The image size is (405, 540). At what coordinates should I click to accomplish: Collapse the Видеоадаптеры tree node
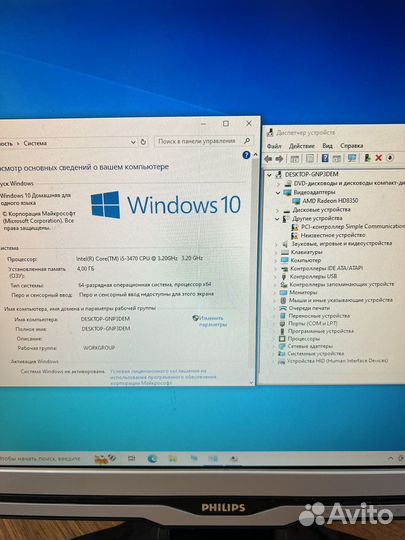278,193
